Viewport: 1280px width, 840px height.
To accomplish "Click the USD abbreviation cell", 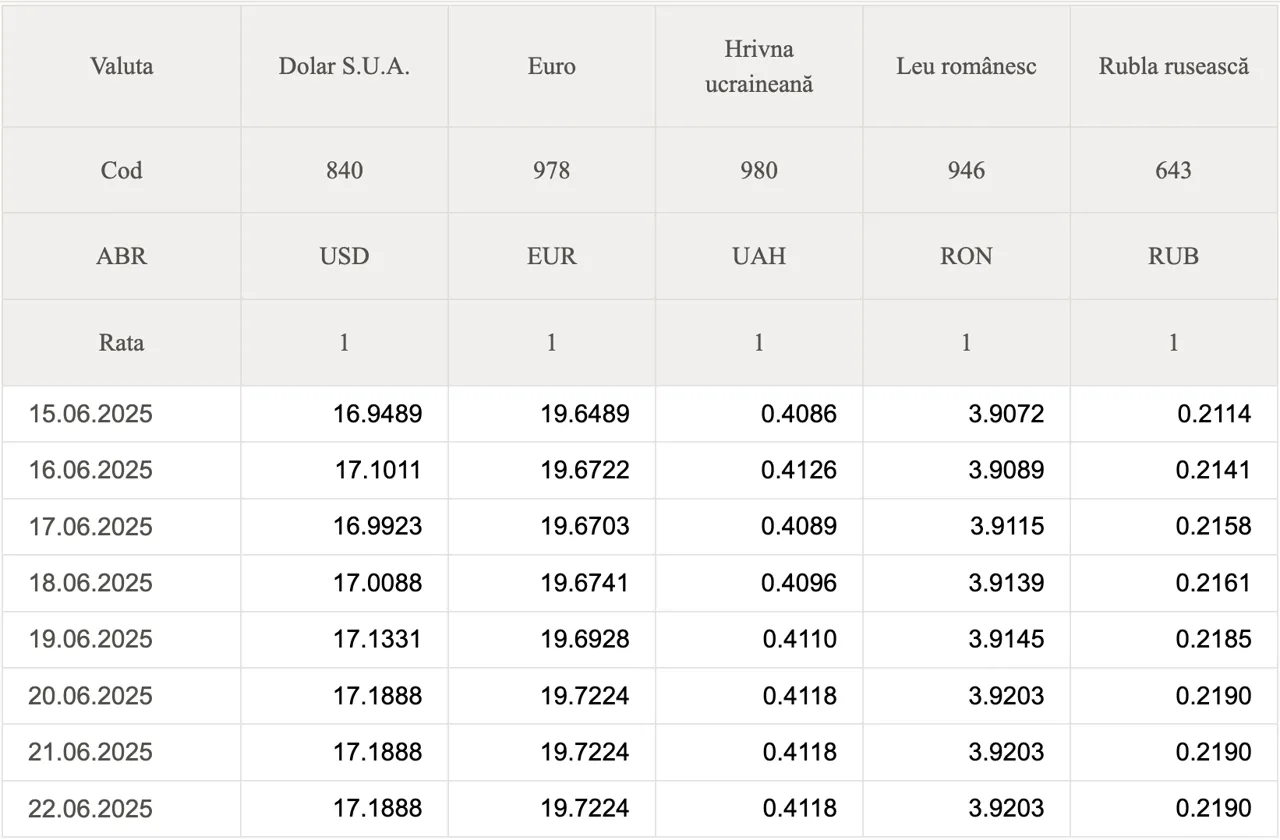I will point(344,256).
